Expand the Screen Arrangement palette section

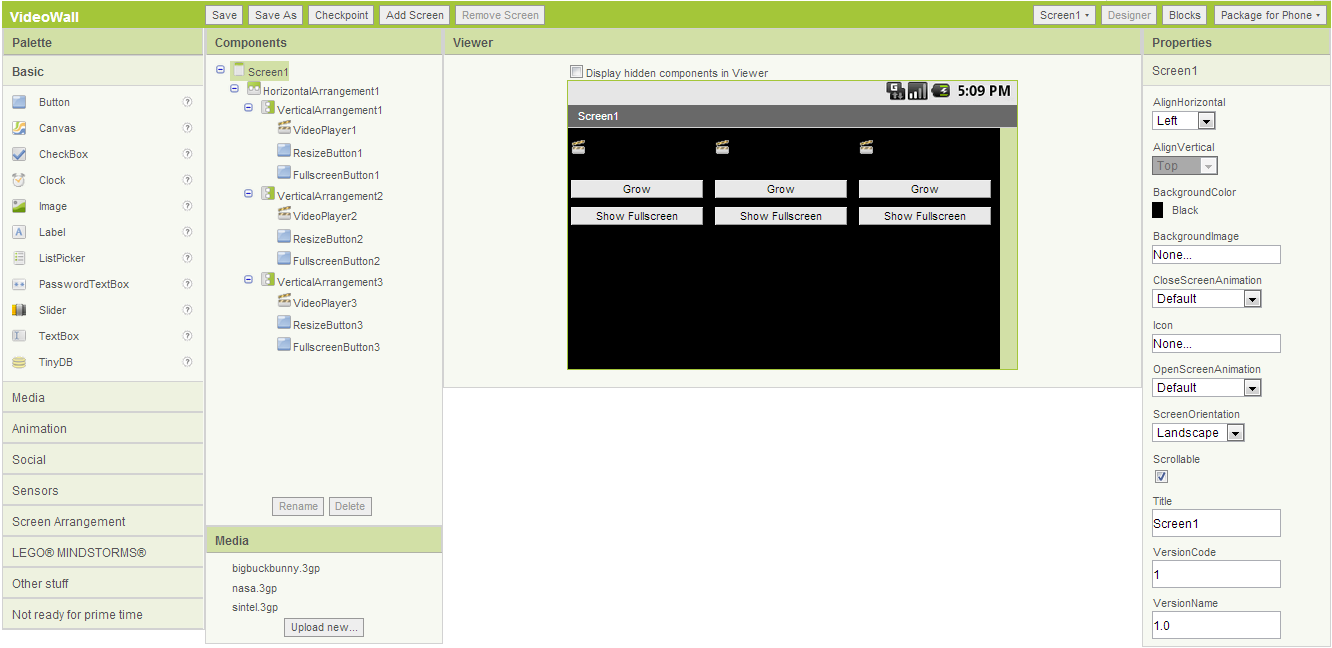click(x=103, y=522)
